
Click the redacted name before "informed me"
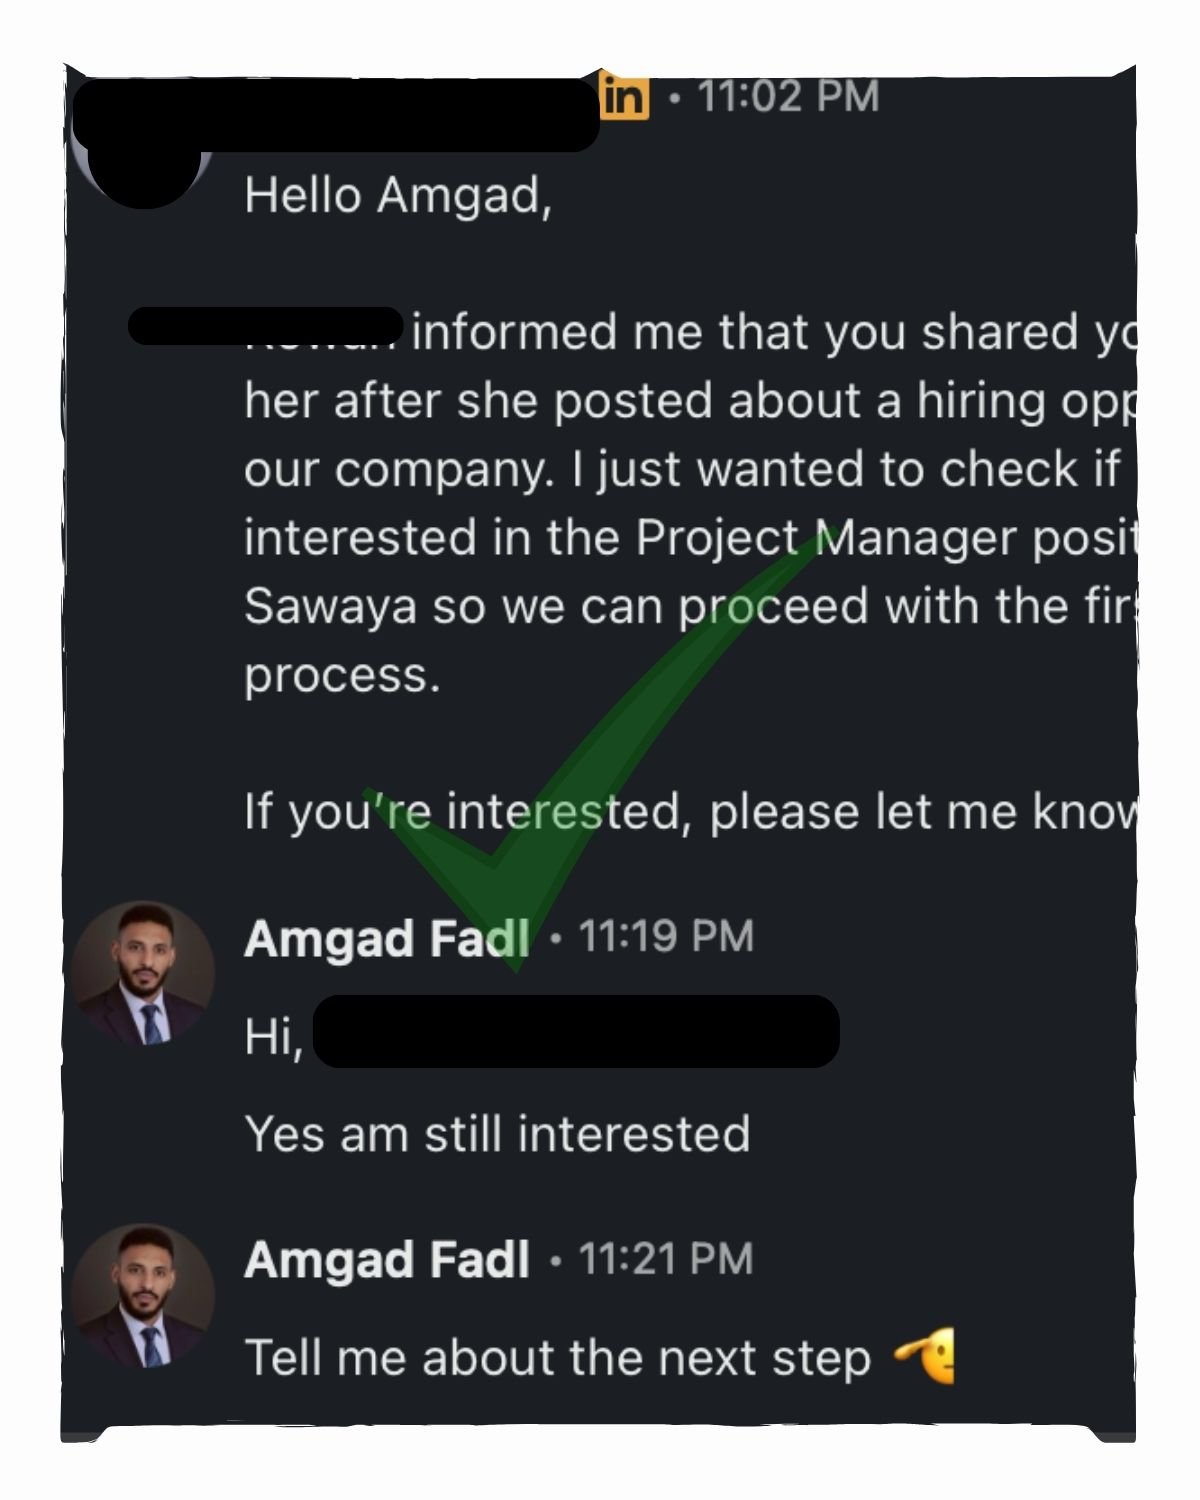(265, 327)
